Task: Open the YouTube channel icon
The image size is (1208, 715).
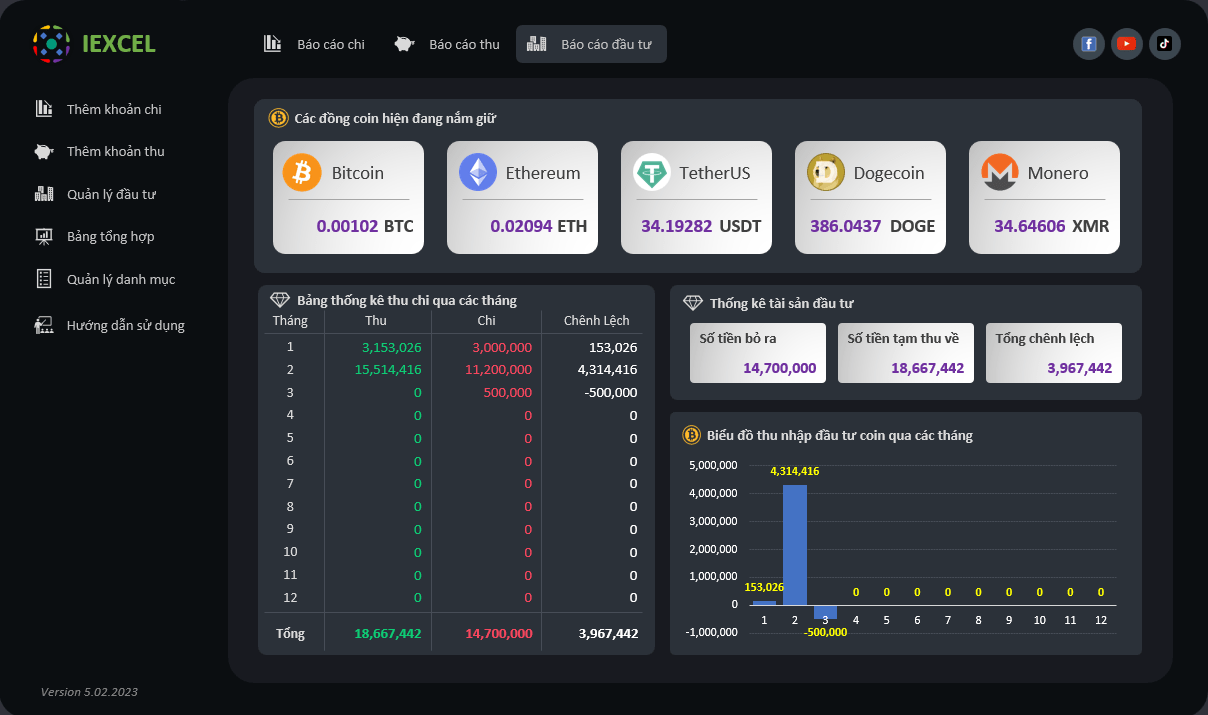Action: pos(1127,44)
